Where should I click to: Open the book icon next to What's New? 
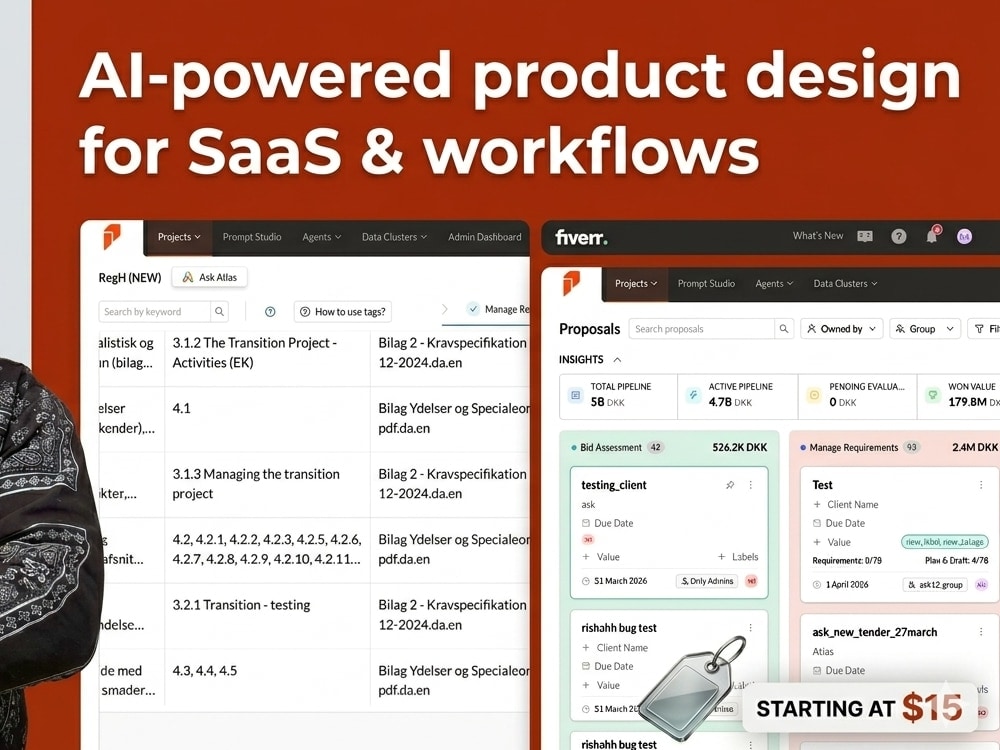coord(865,236)
